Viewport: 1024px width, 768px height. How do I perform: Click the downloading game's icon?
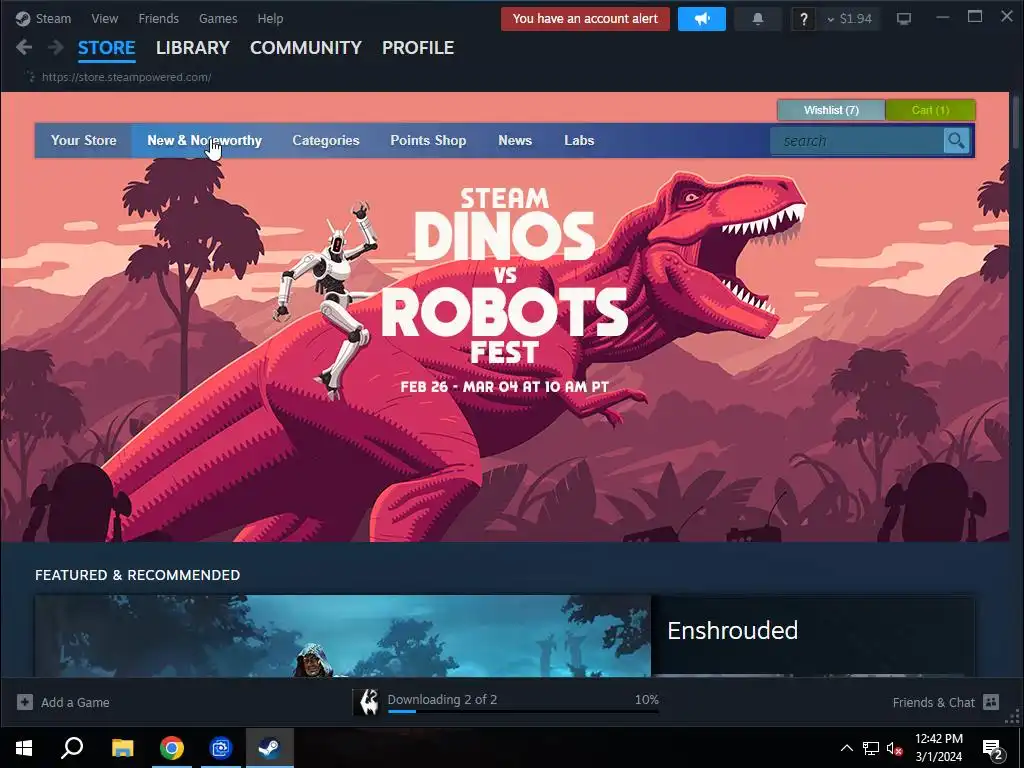point(368,702)
